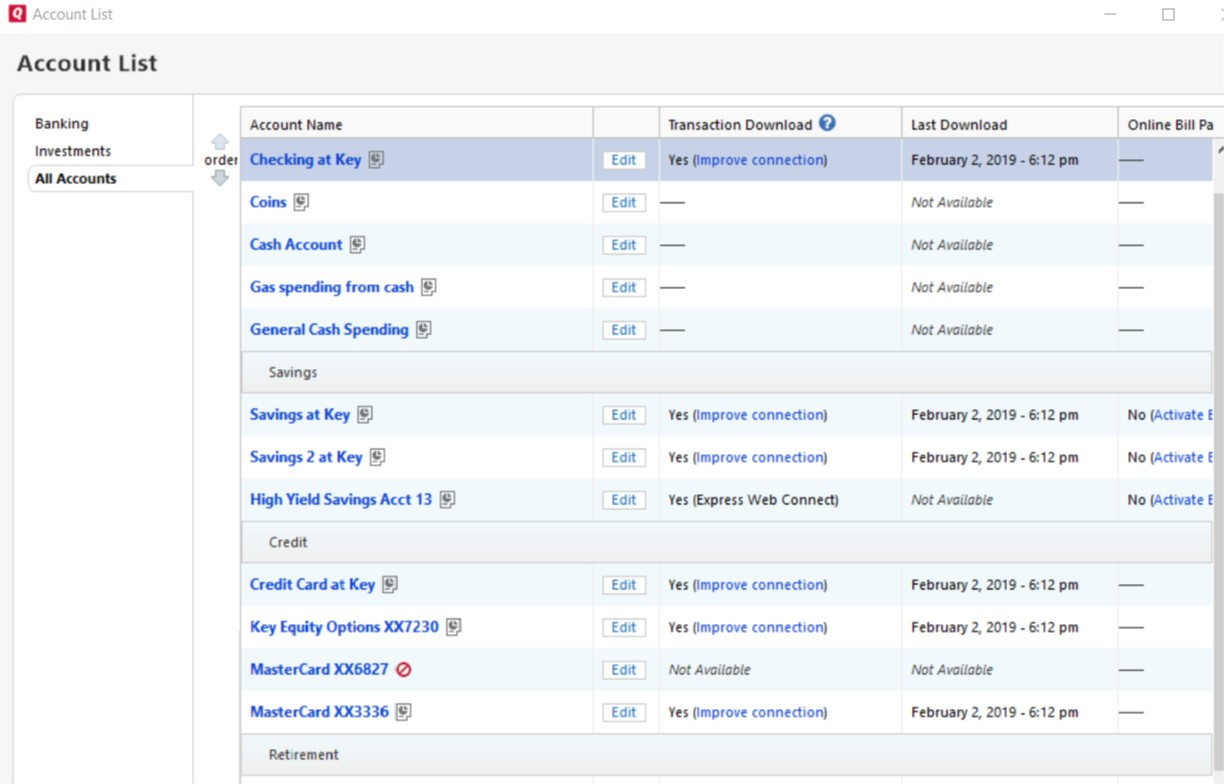
Task: Edit MasterCard XX6827 account
Action: click(624, 670)
